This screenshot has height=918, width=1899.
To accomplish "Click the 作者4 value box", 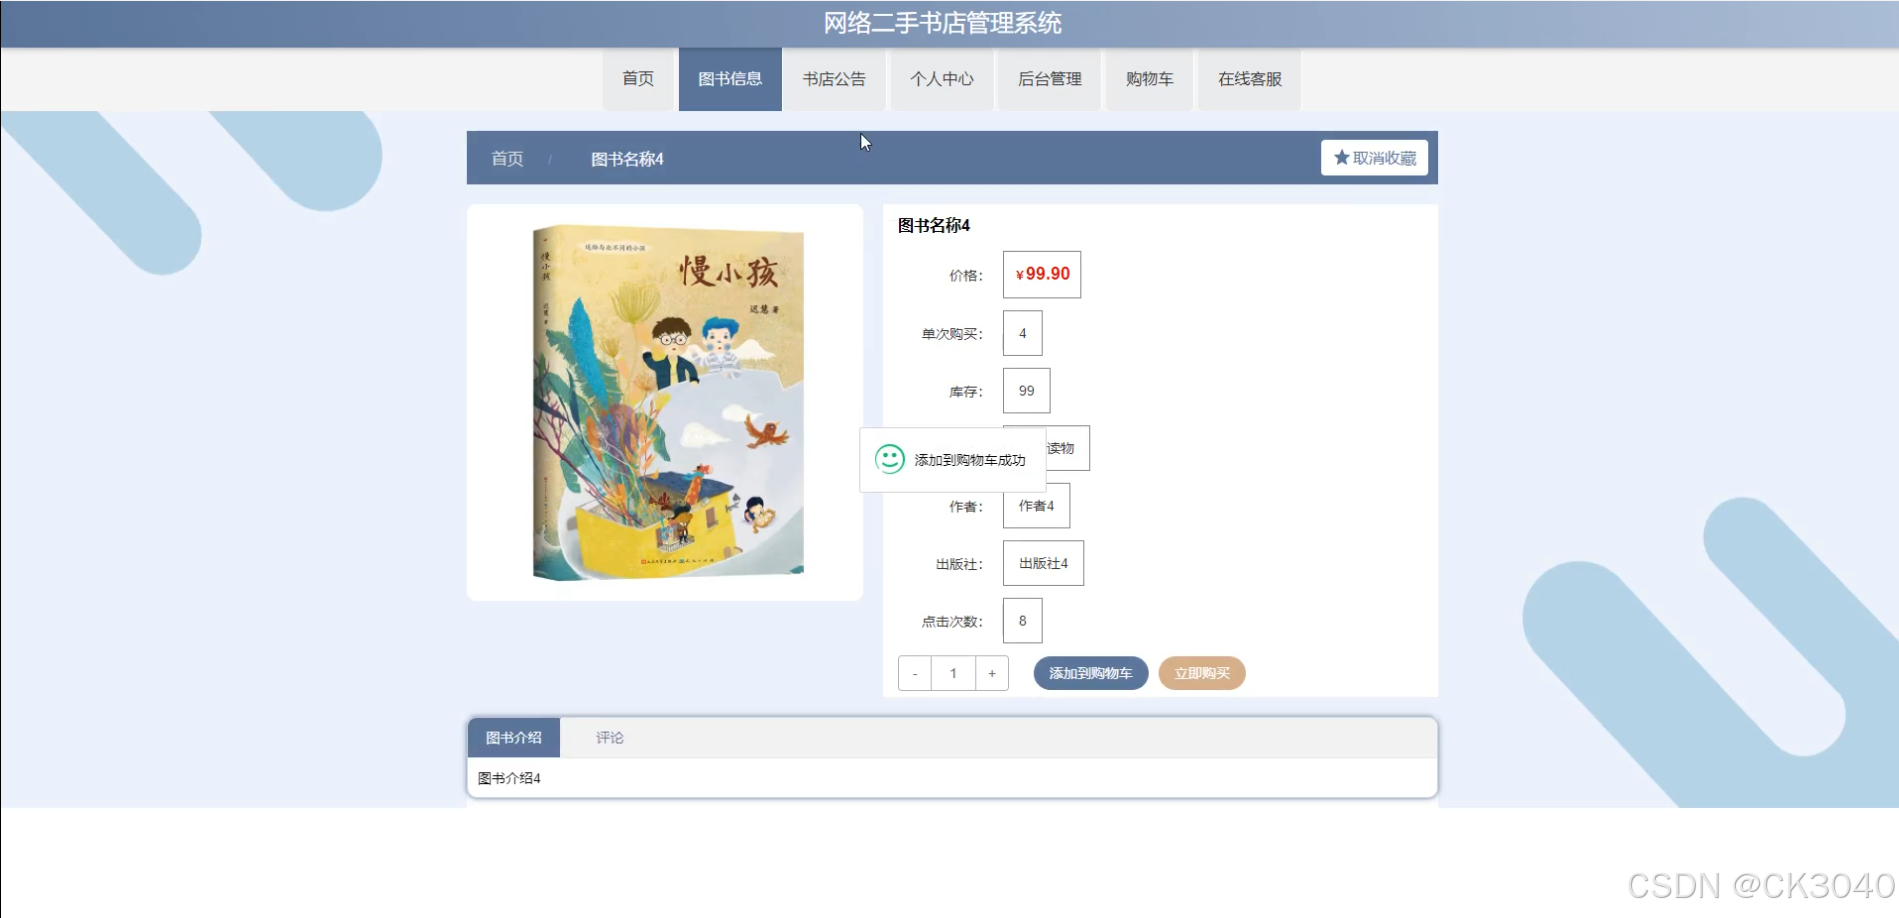I will pos(1036,506).
